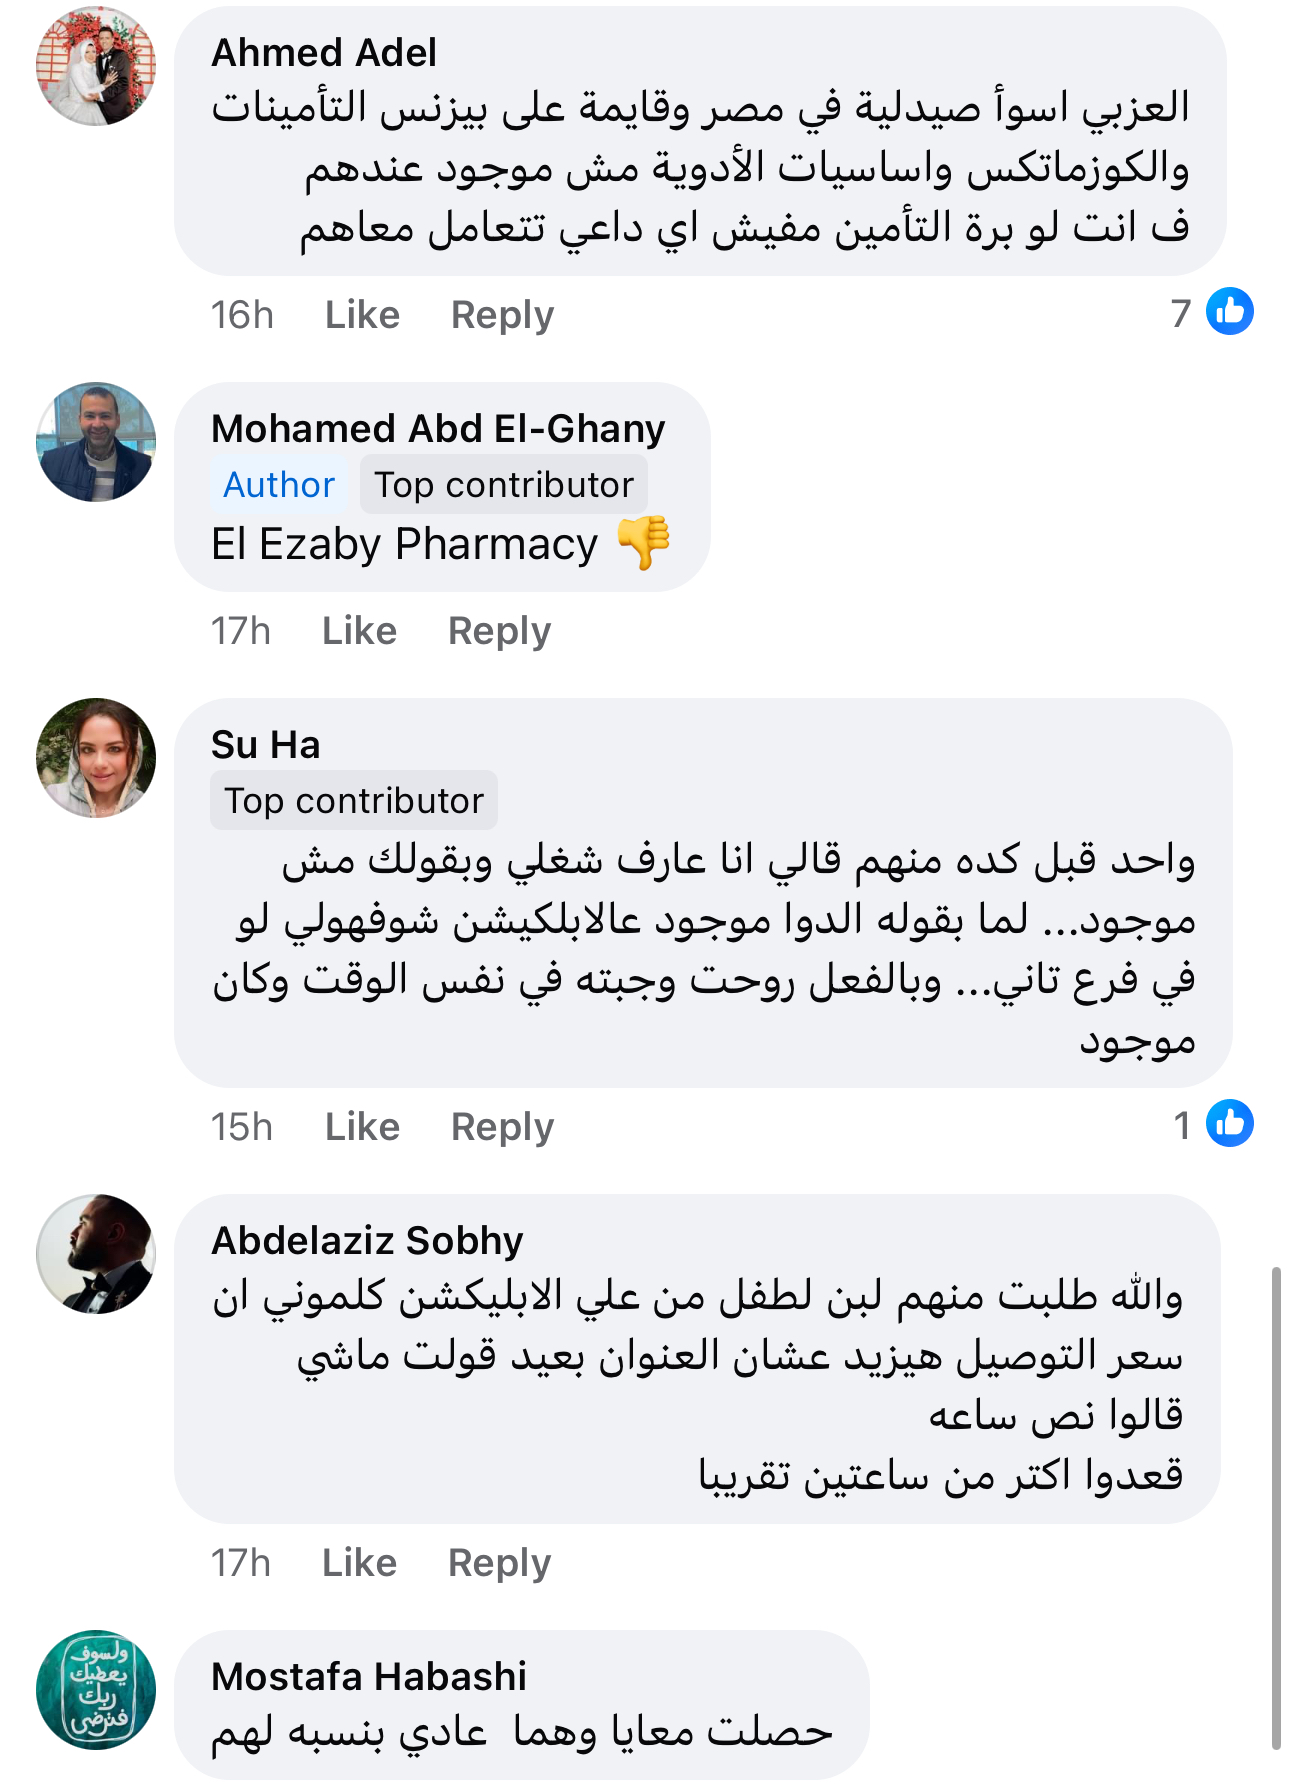Viewport: 1290px width, 1789px height.
Task: Open Mohamed Abd El-Ghany's profile picture
Action: point(96,442)
